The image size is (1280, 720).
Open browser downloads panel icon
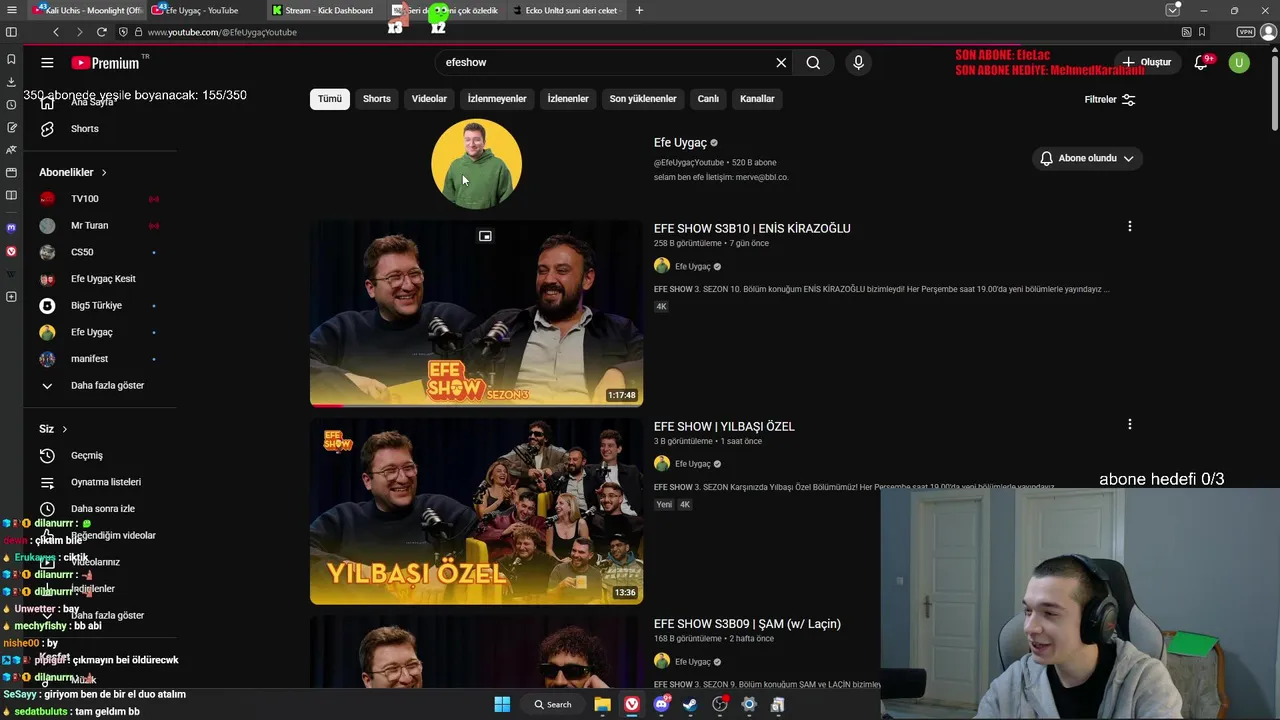click(x=11, y=82)
